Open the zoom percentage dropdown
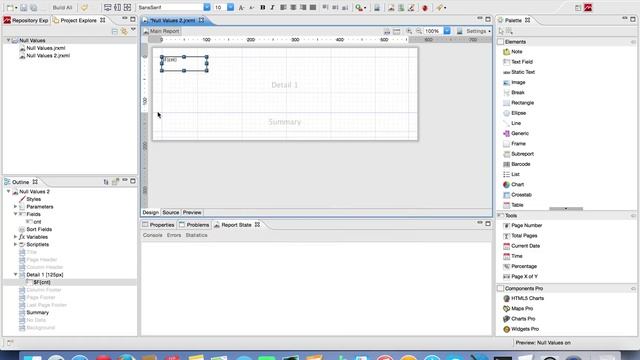Screen dimensions: 640x360 pos(447,31)
